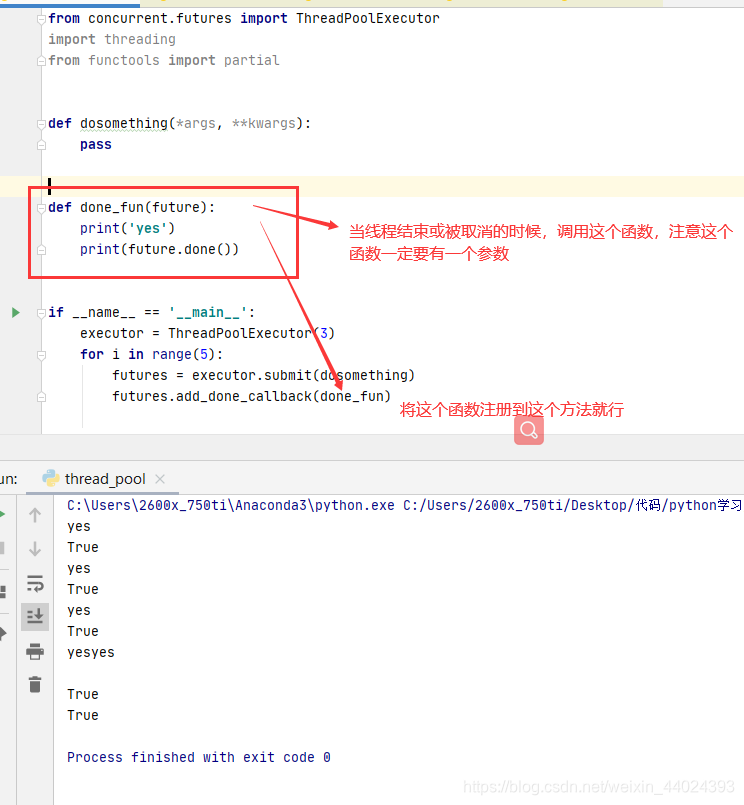Click the Down the Stack Trace arrow
The height and width of the screenshot is (805, 744).
click(x=35, y=549)
